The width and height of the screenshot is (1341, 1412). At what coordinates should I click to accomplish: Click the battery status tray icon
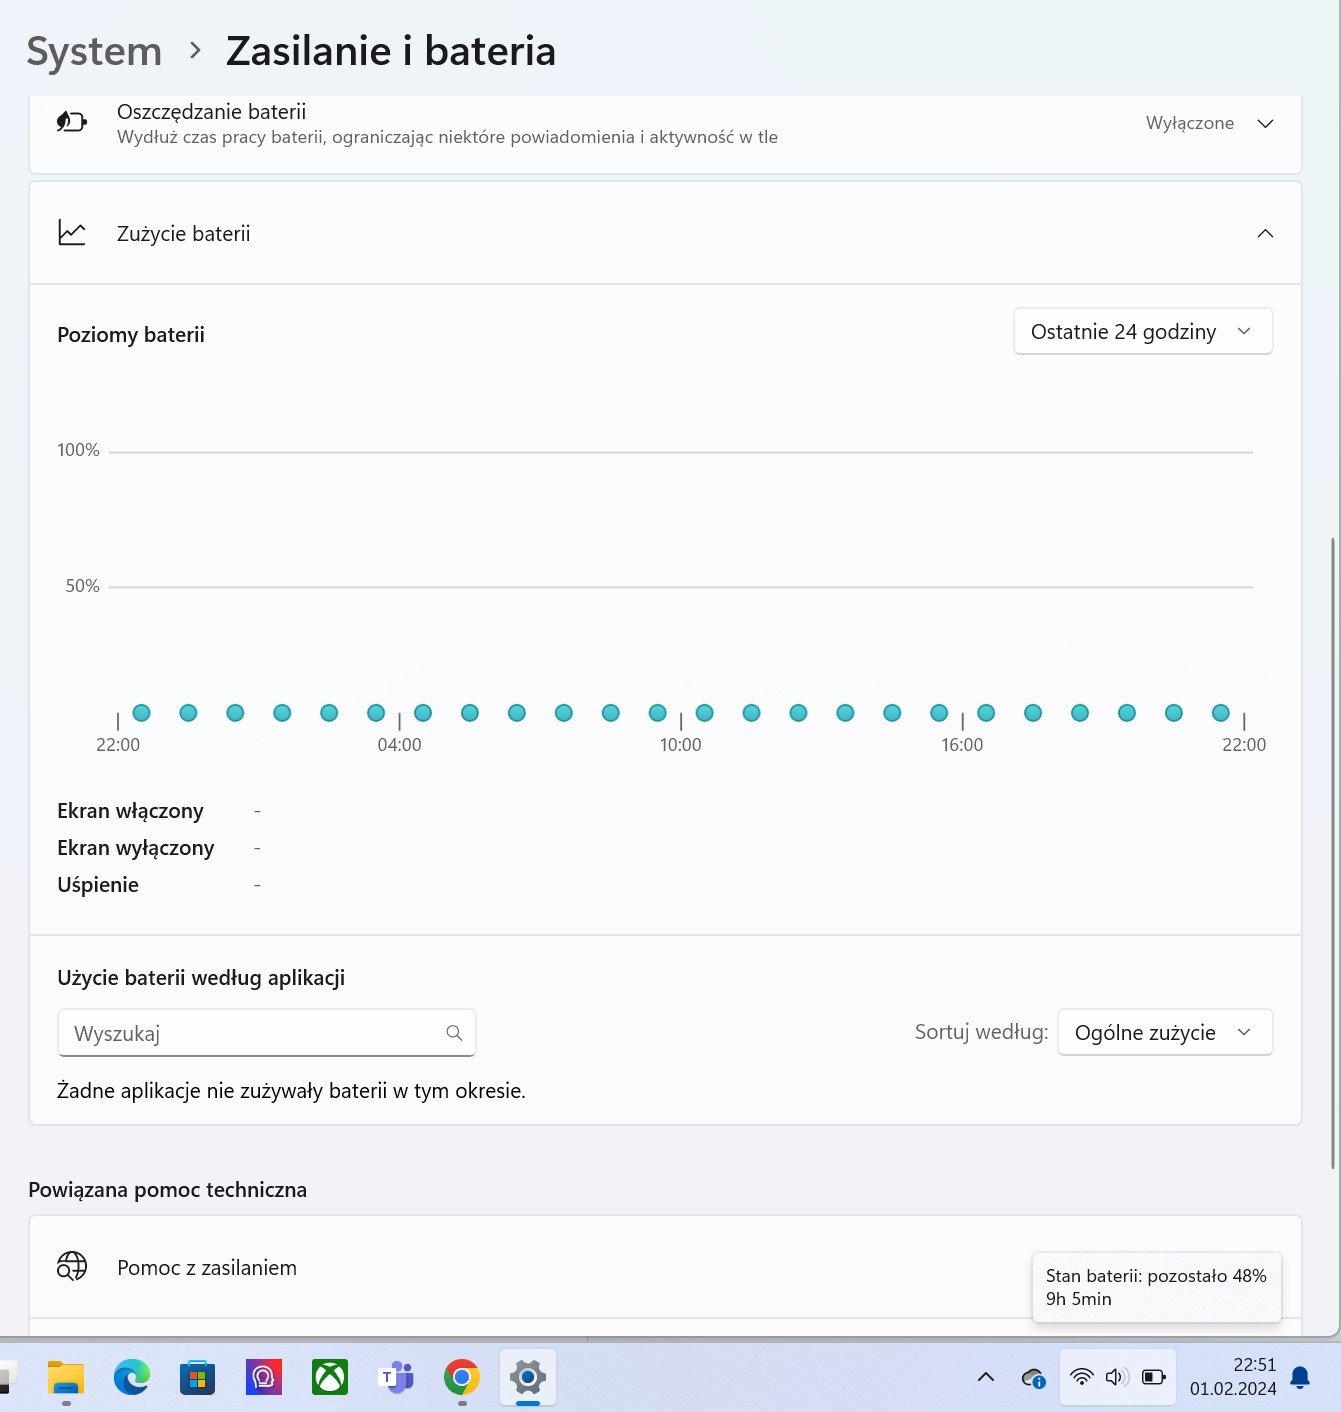click(1153, 1378)
